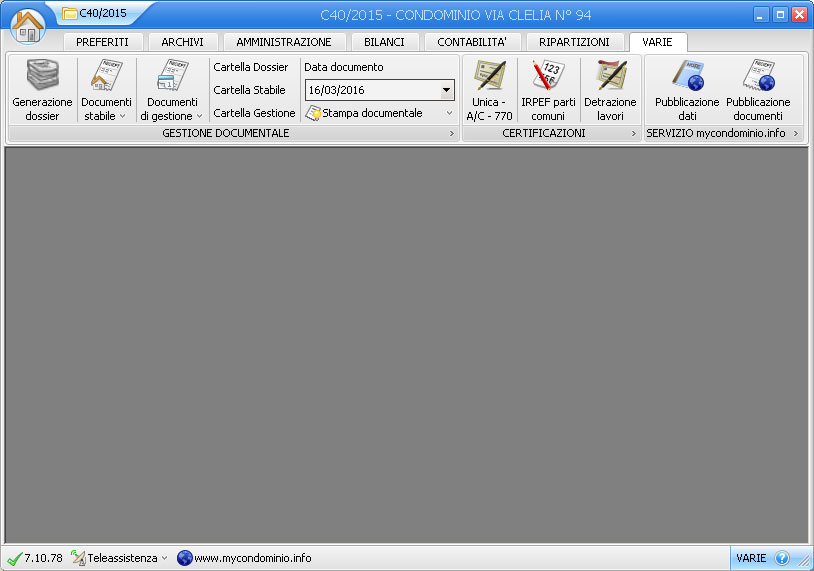814x571 pixels.
Task: Click the home application button
Action: pos(28,25)
